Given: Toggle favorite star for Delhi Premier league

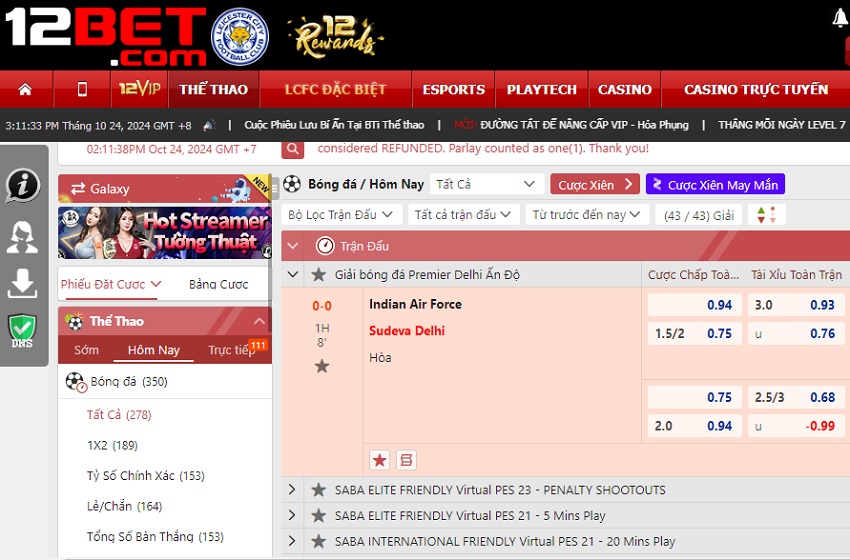Looking at the screenshot, I should coord(319,275).
